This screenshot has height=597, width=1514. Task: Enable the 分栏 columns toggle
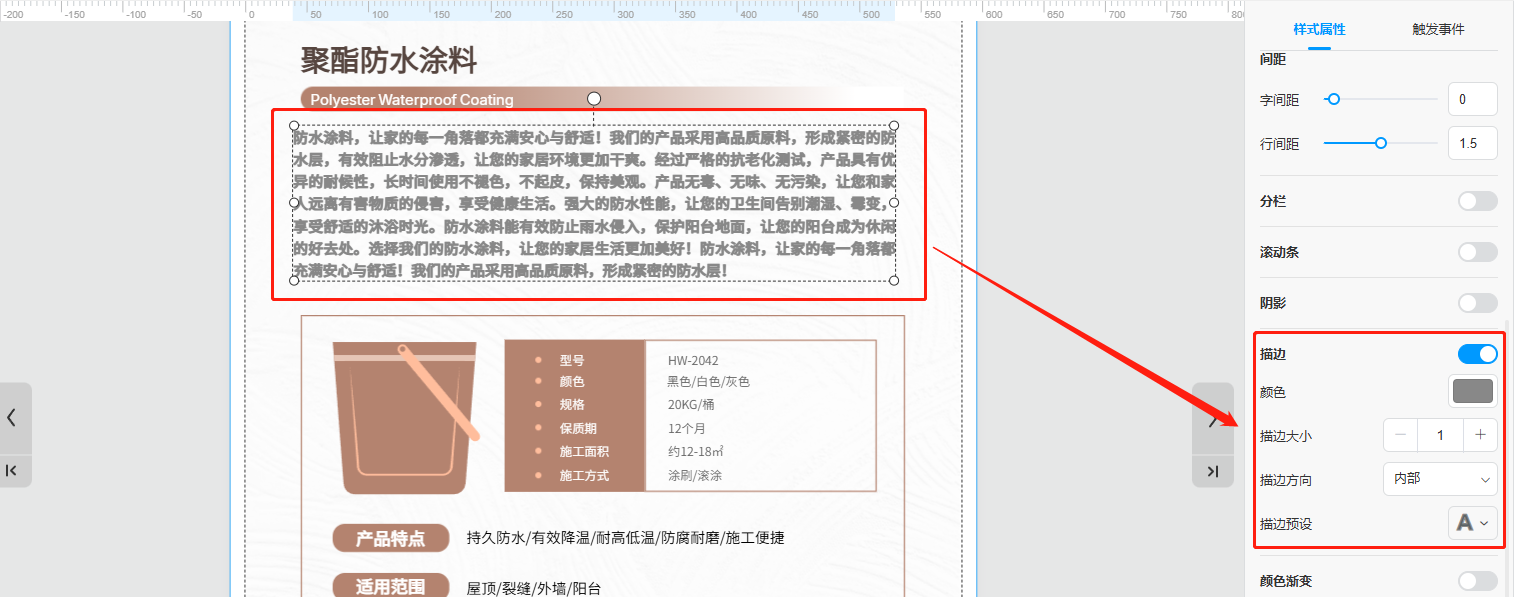pyautogui.click(x=1477, y=201)
